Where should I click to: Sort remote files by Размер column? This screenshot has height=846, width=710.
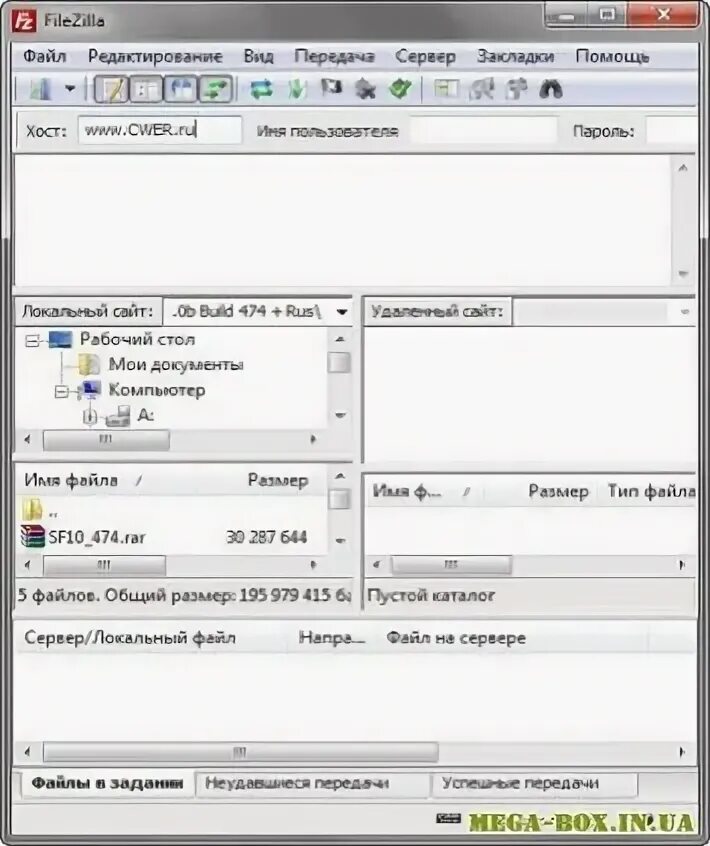coord(558,491)
